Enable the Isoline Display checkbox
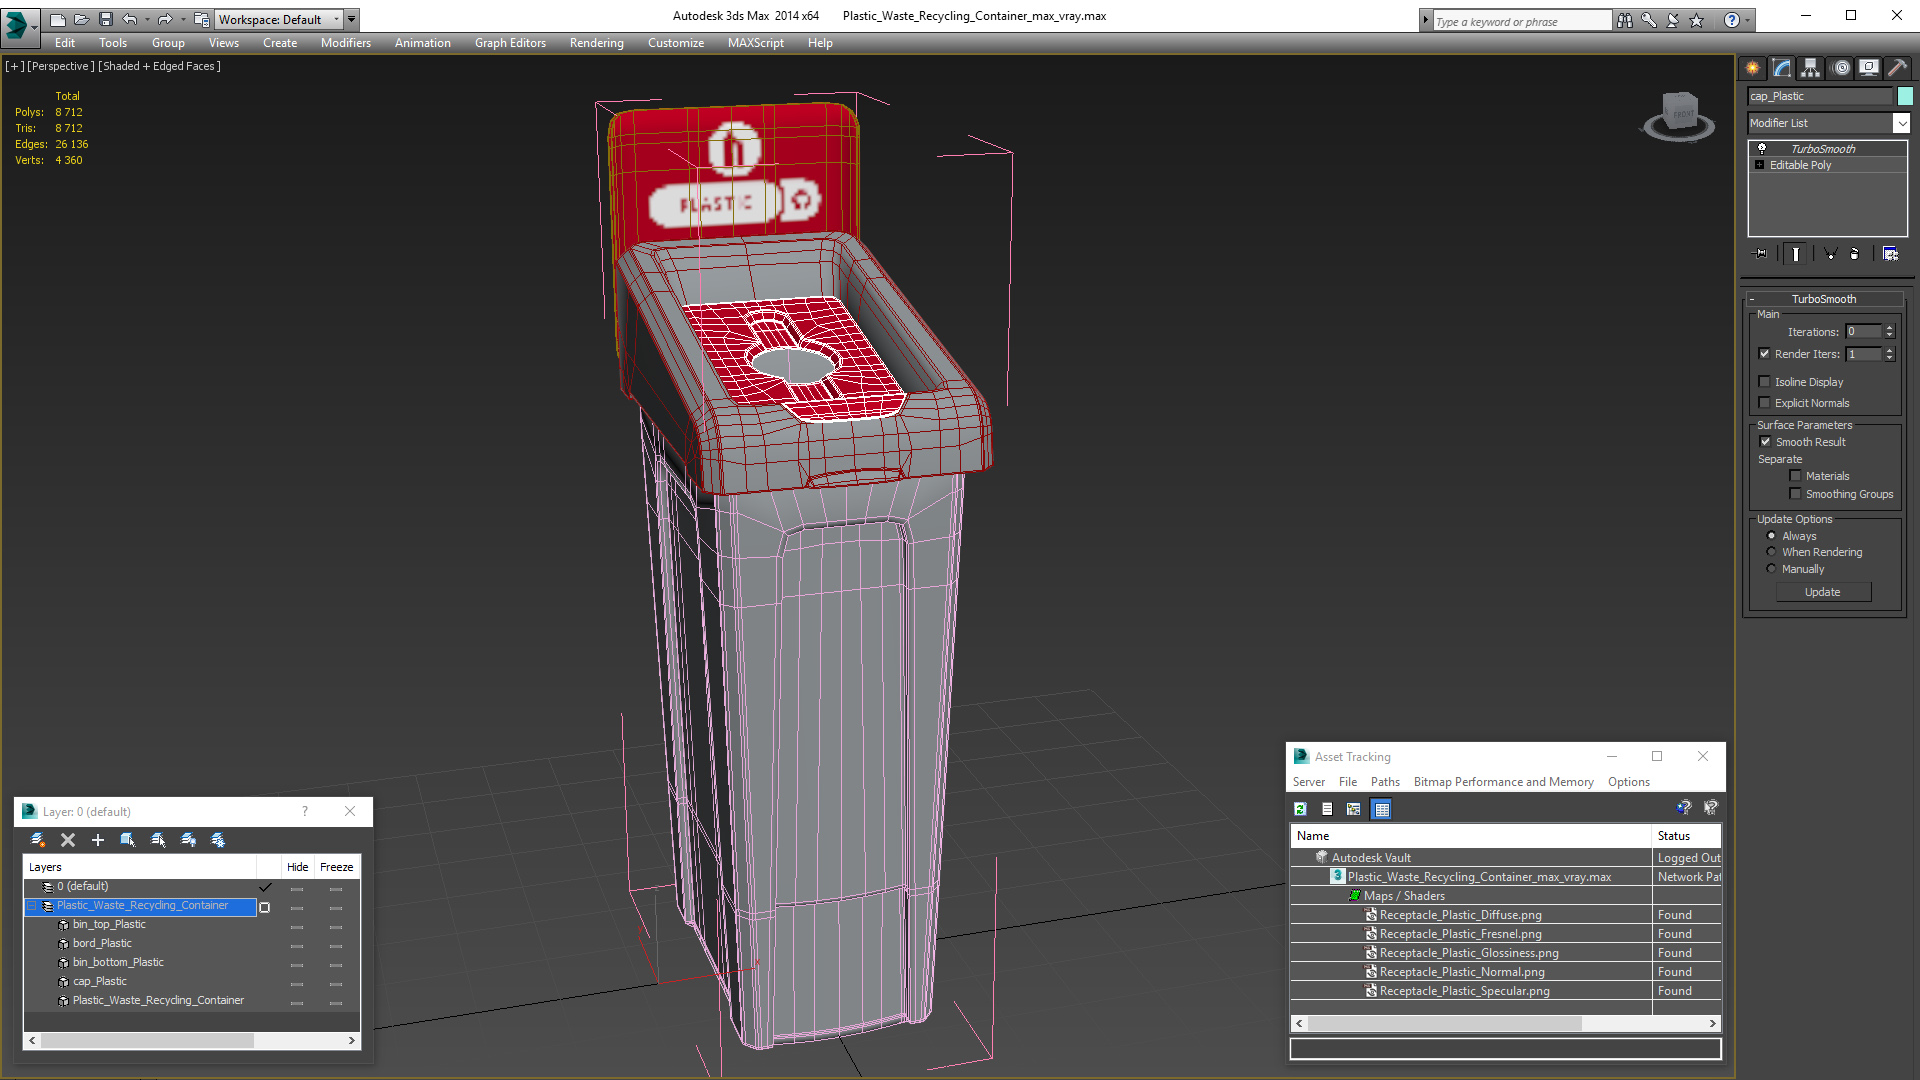The height and width of the screenshot is (1080, 1920). click(1765, 382)
